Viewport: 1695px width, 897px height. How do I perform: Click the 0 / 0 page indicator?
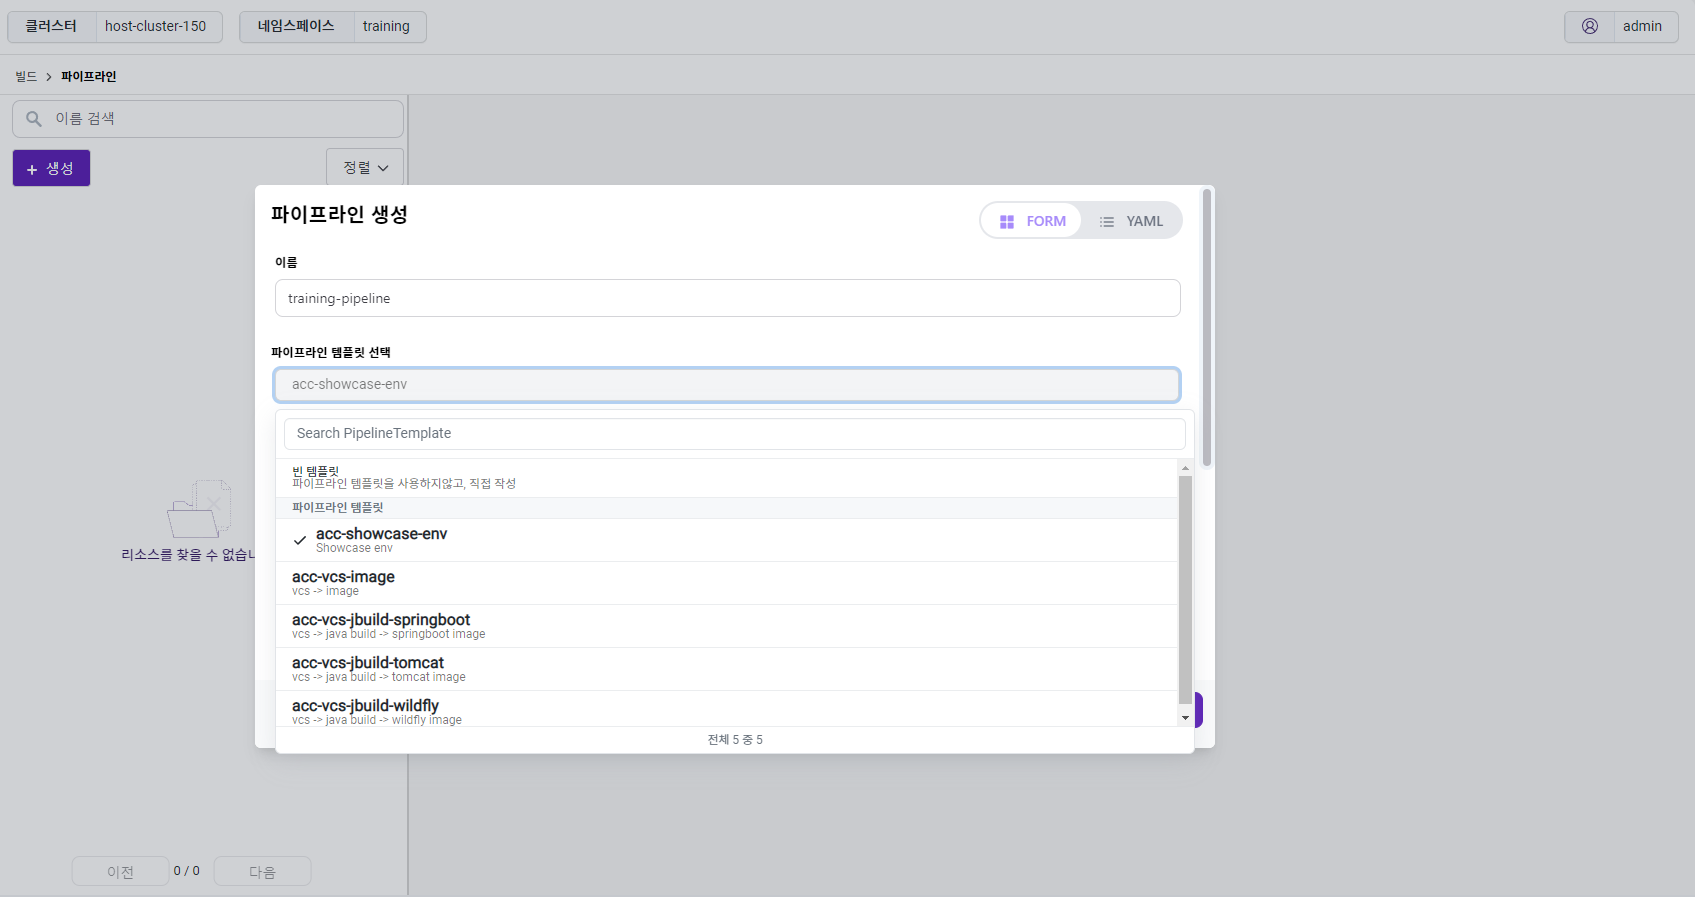click(187, 871)
